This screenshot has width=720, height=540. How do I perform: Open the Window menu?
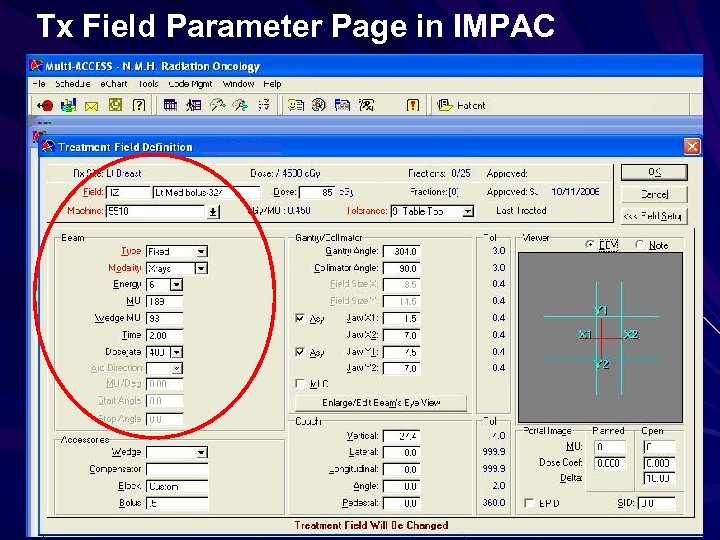pos(238,84)
